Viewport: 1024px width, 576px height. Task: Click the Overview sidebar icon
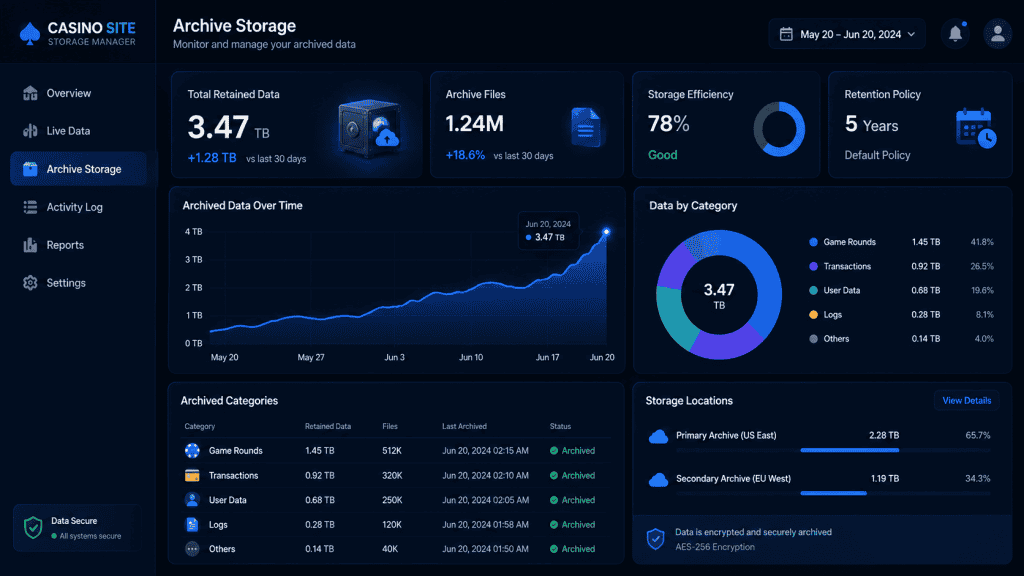pyautogui.click(x=30, y=93)
